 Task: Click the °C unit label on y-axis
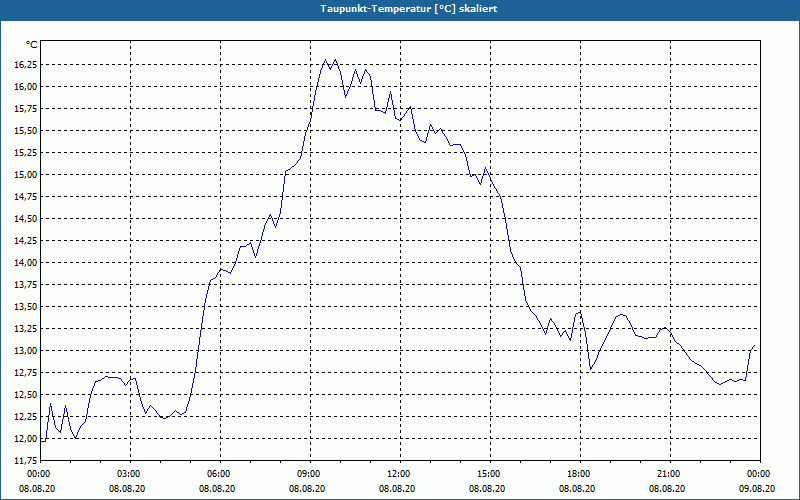click(x=32, y=45)
